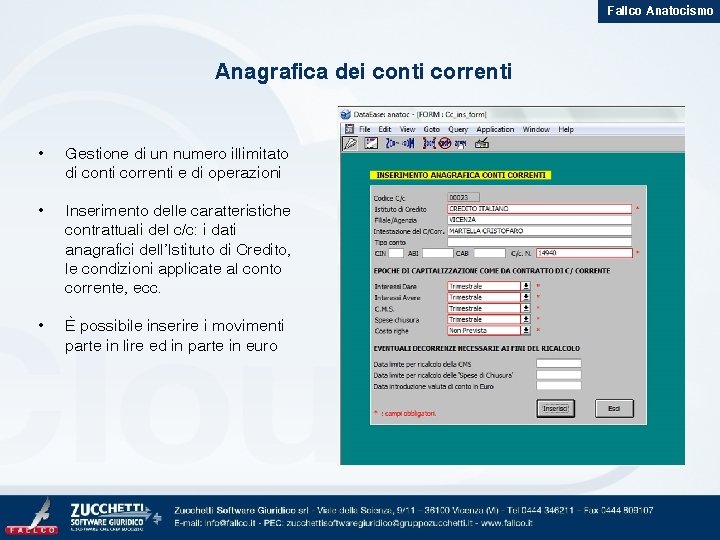Click the Inserisci button
The image size is (720, 540).
[x=556, y=408]
